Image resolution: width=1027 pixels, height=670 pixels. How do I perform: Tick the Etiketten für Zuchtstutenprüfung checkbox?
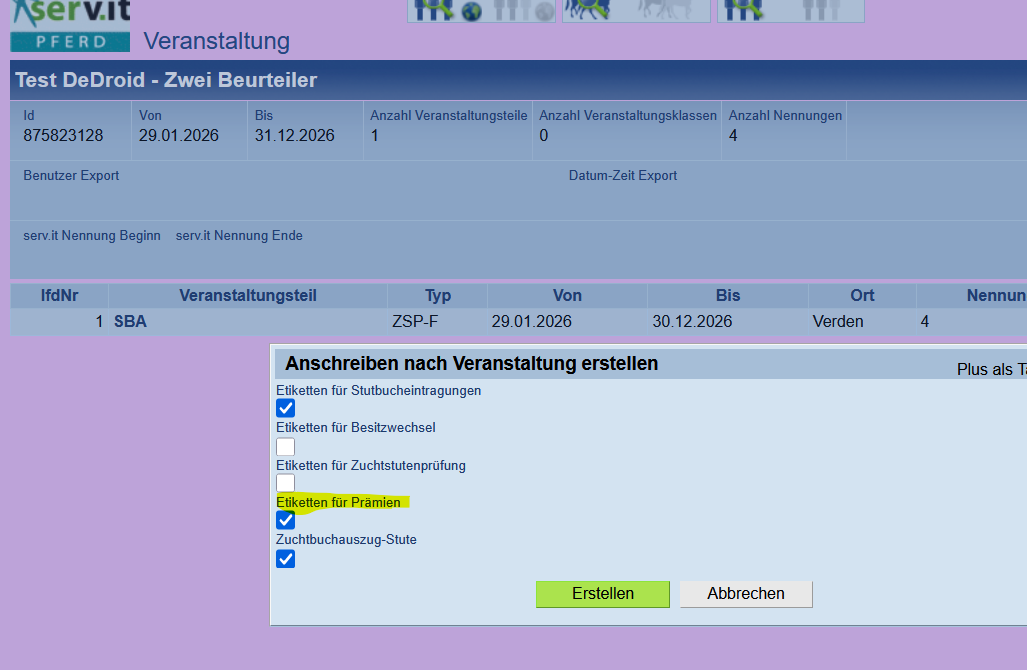(x=286, y=484)
